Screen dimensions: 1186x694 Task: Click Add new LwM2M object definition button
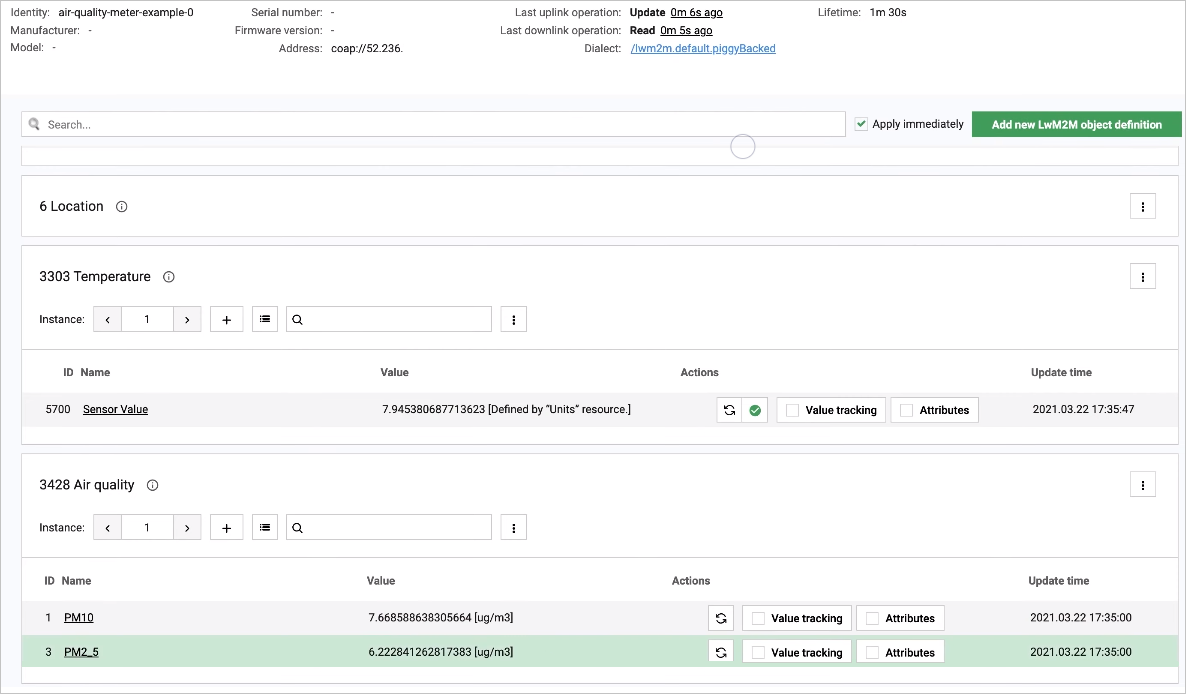click(1076, 125)
